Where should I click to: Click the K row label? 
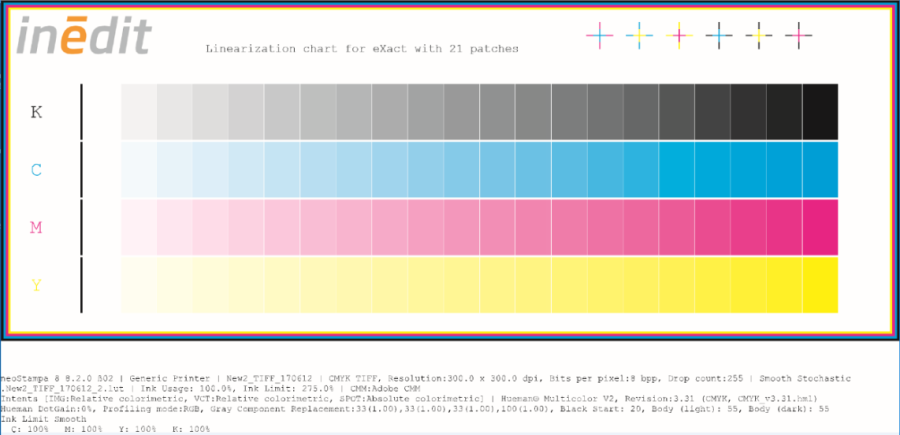[36, 112]
